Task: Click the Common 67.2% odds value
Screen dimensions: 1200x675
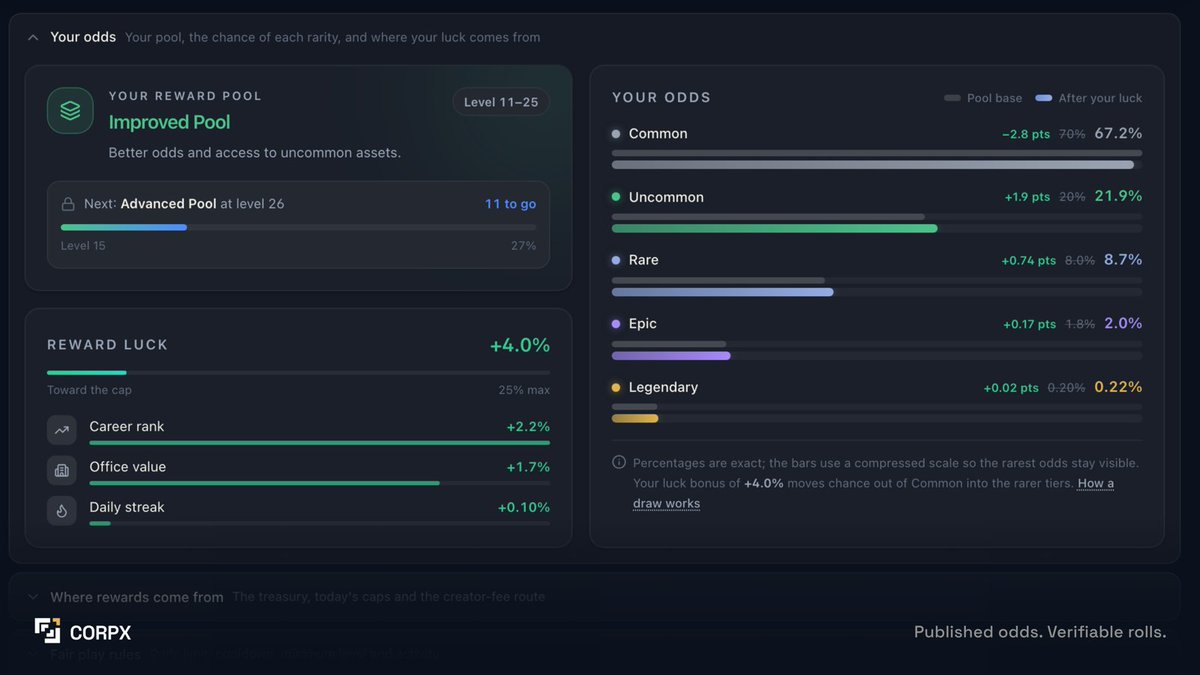Action: 1118,133
